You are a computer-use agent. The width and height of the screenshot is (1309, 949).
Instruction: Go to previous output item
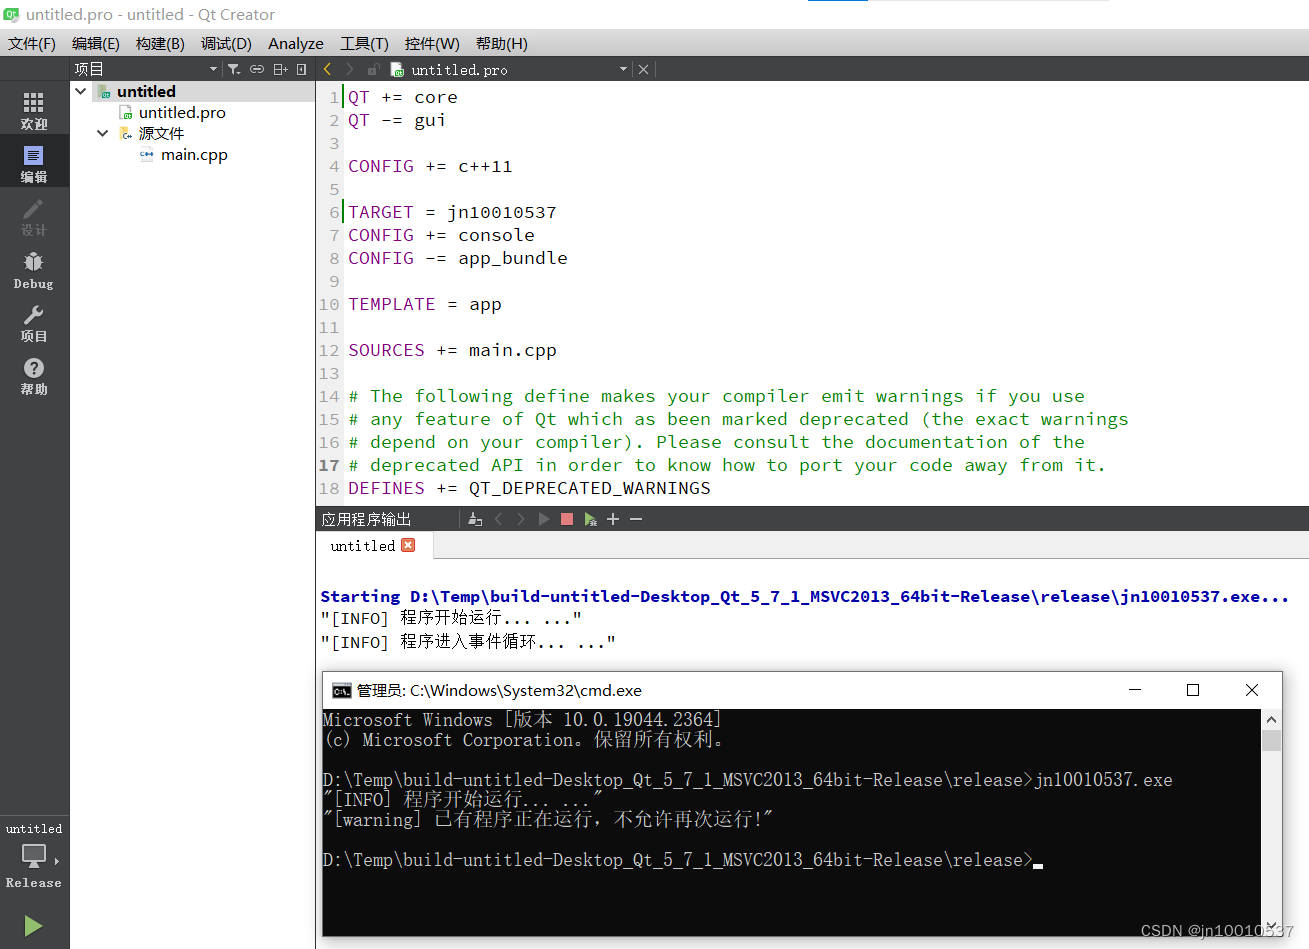(x=498, y=519)
